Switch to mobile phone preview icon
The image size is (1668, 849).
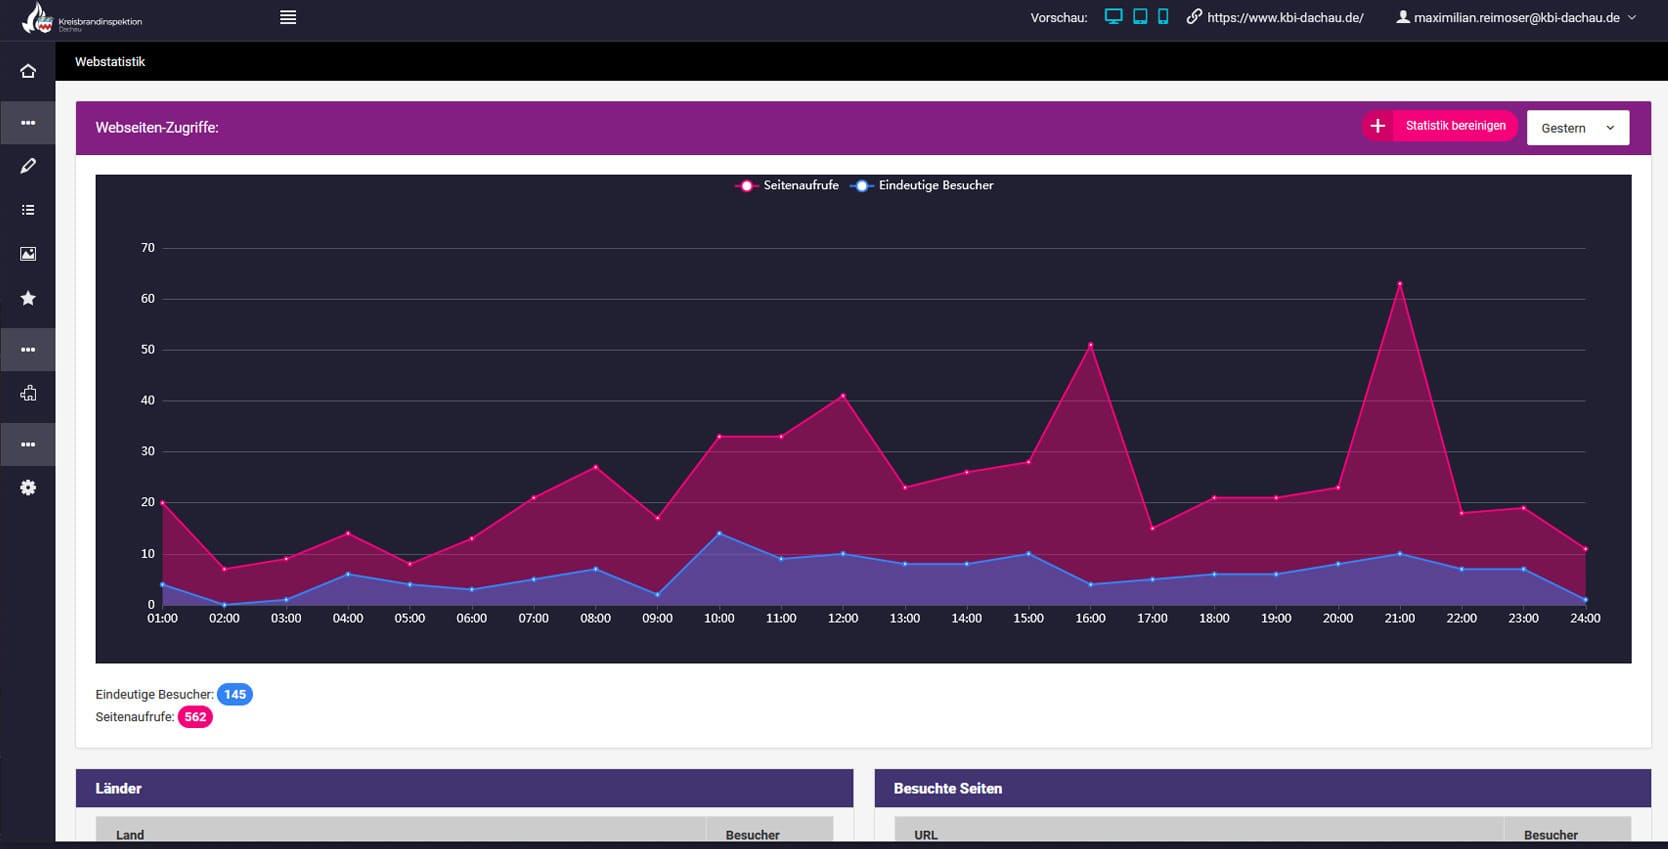pyautogui.click(x=1163, y=17)
